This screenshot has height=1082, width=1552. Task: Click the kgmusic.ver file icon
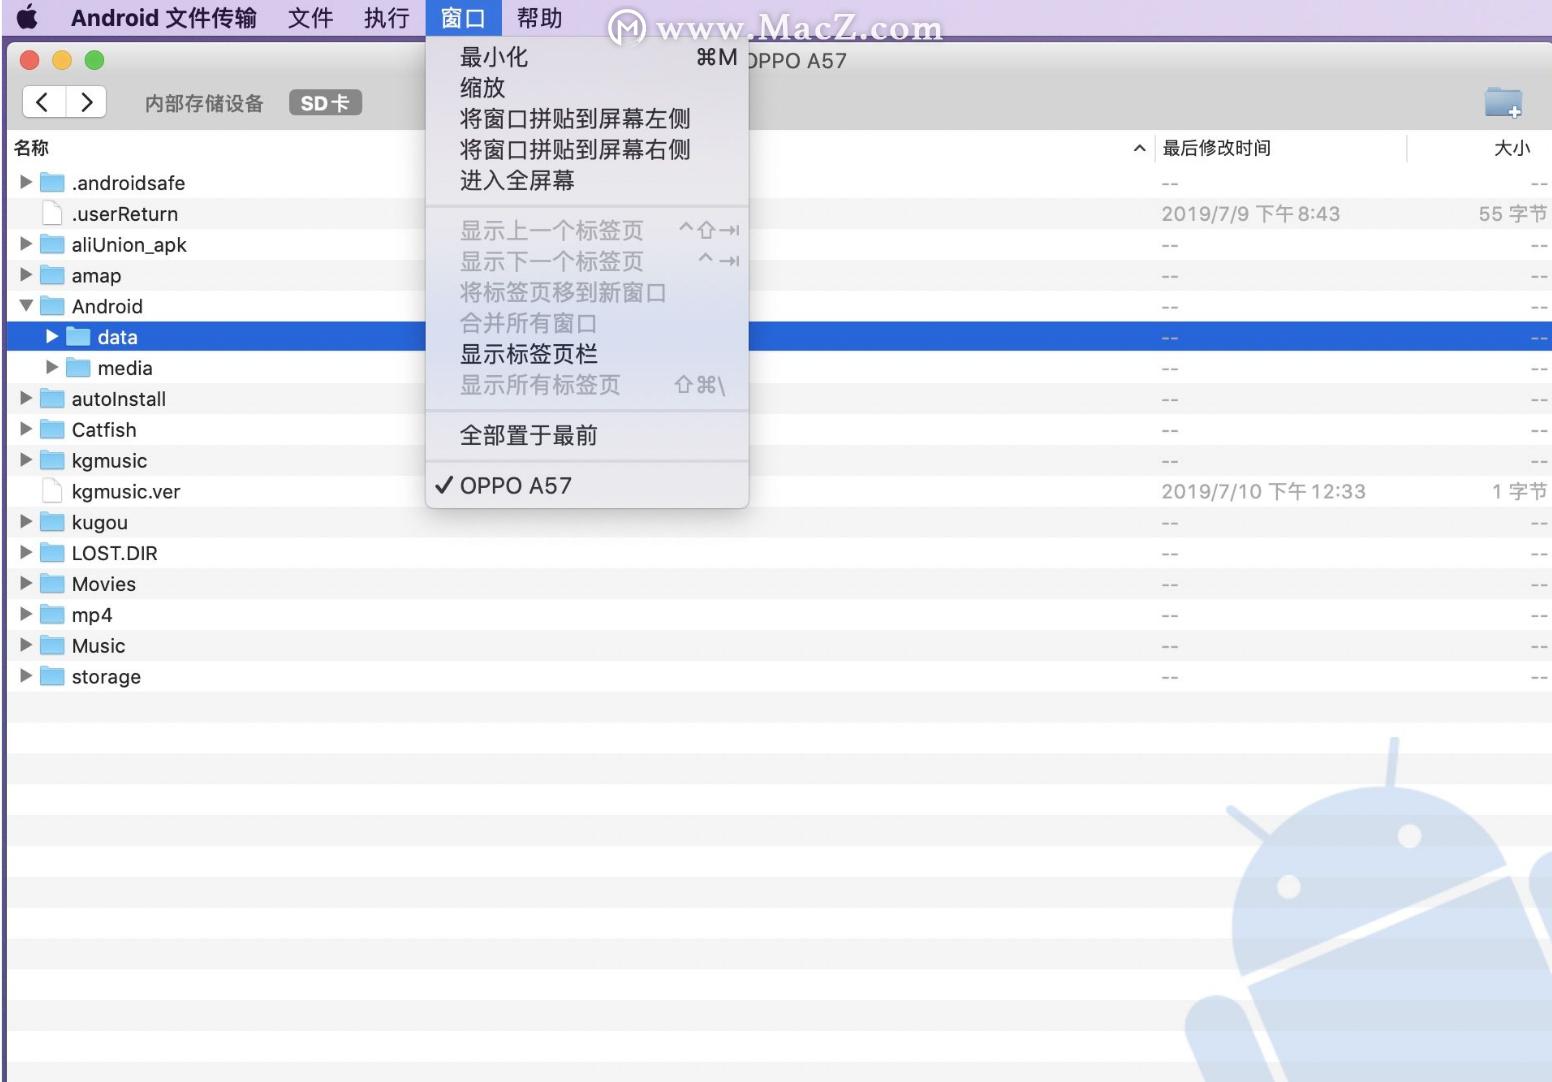[x=50, y=490]
